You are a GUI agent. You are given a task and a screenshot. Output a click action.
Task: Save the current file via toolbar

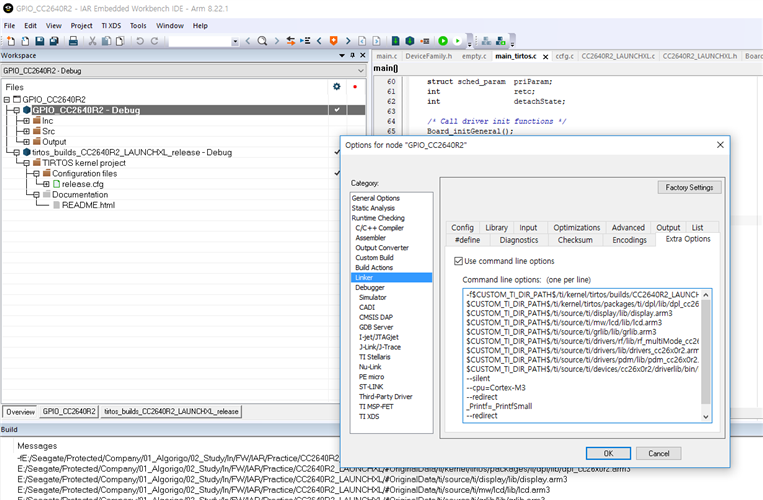[40, 41]
